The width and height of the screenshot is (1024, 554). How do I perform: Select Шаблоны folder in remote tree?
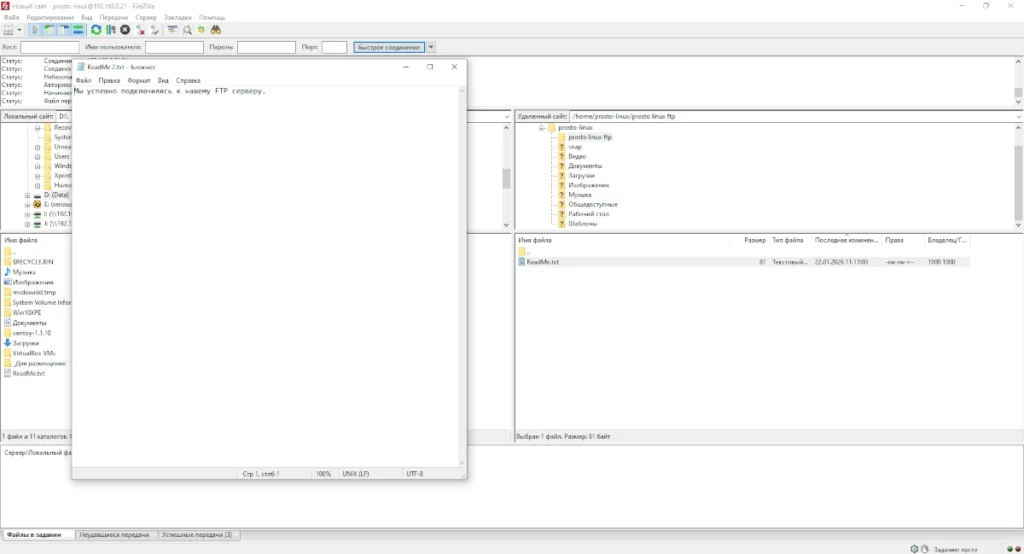point(583,223)
